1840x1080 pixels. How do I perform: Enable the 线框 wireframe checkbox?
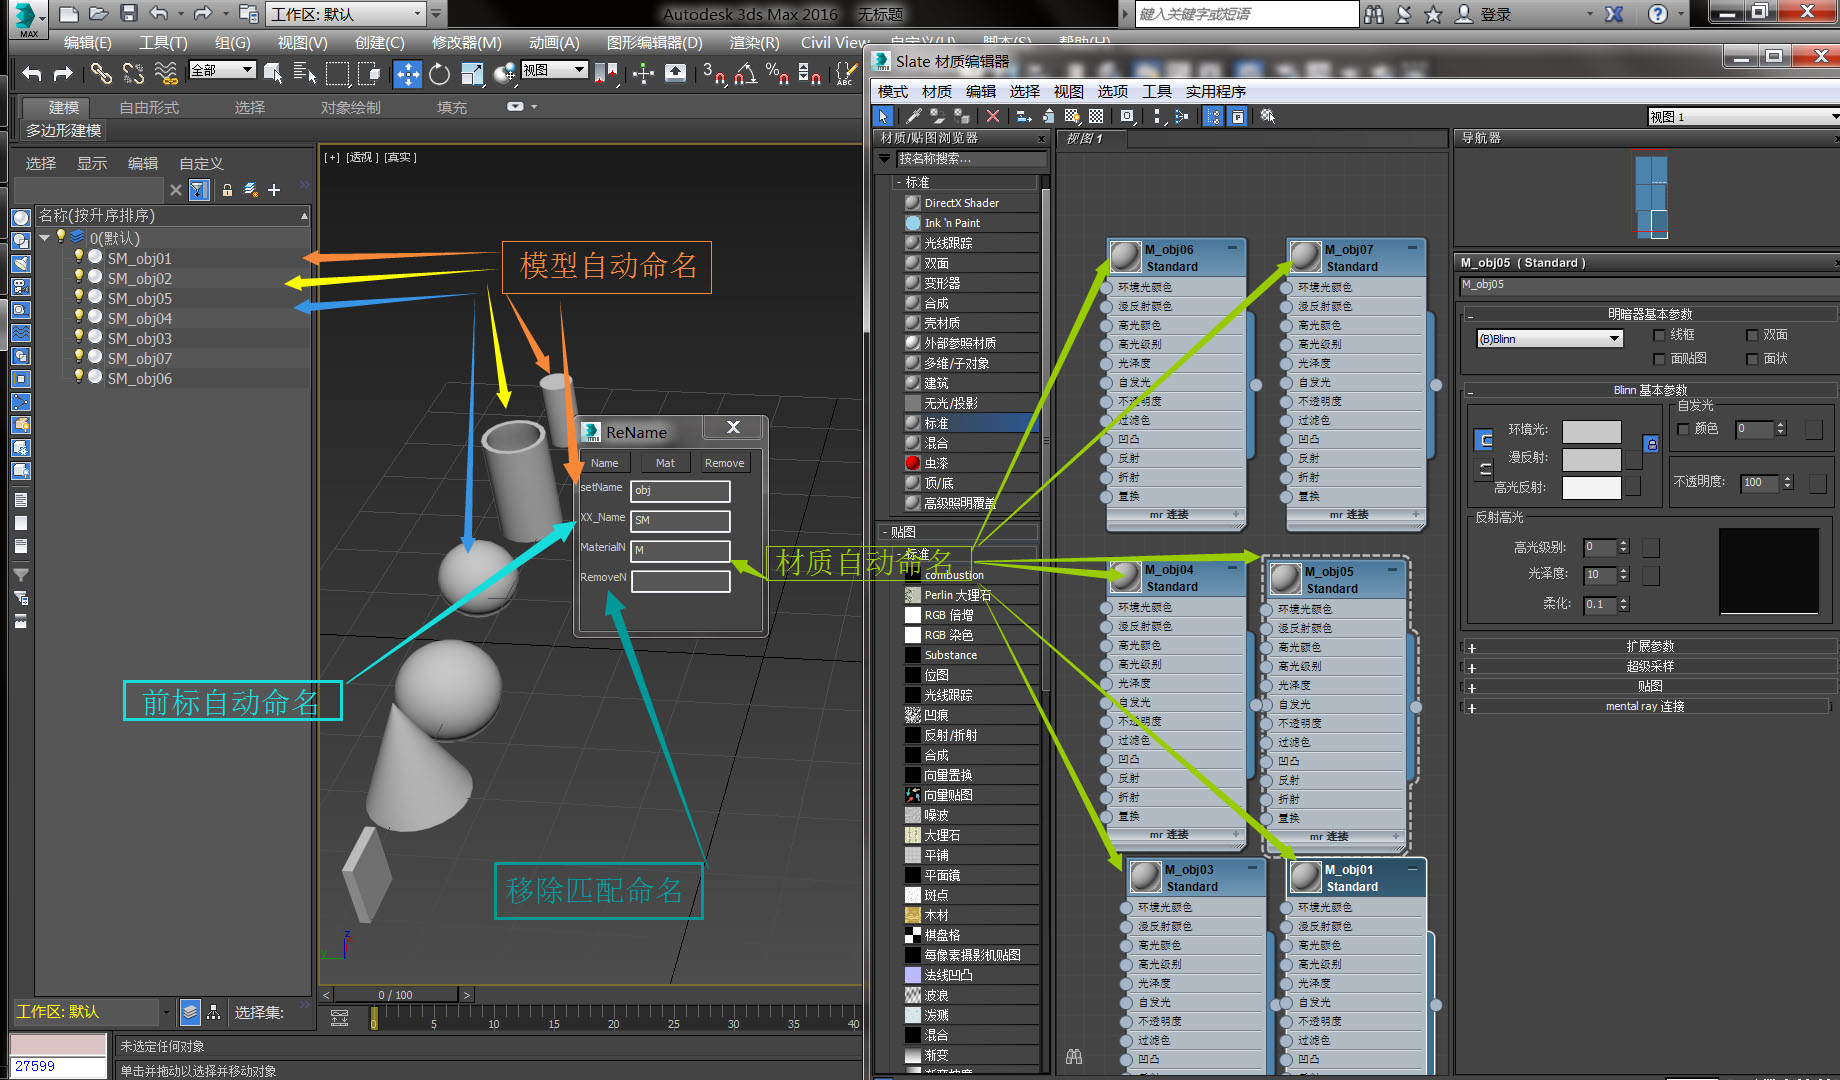coord(1660,335)
